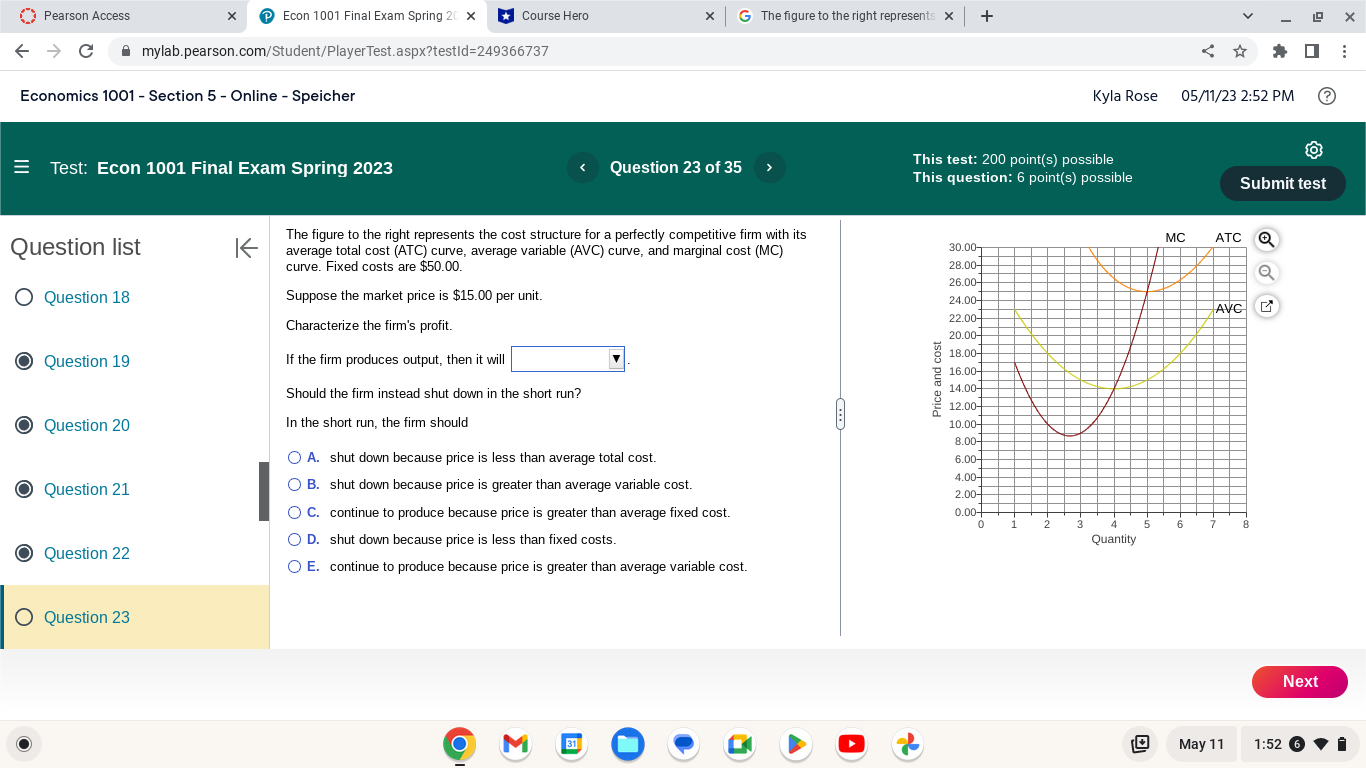
Task: Open the firm's output dropdown
Action: point(613,358)
